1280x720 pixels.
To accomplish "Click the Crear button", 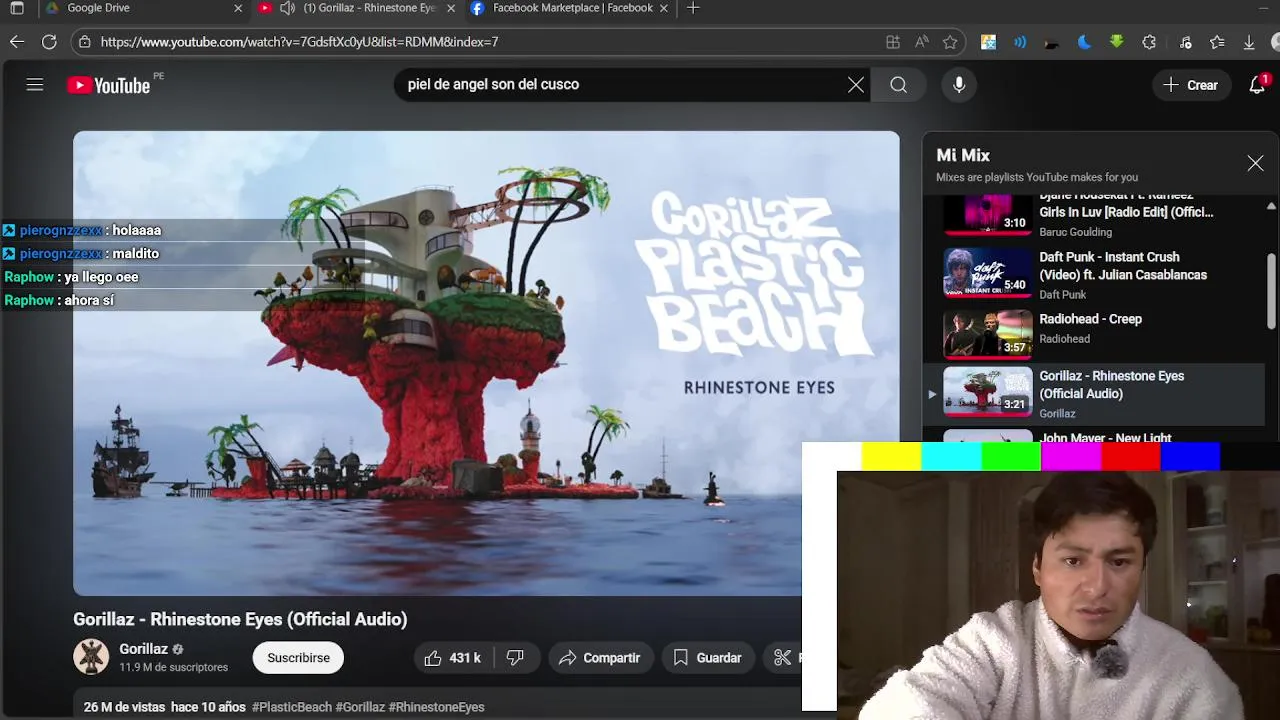I will (1190, 85).
